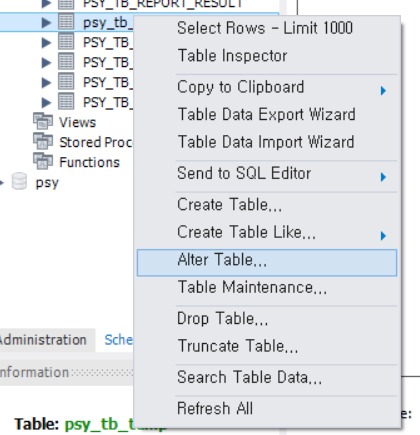The width and height of the screenshot is (420, 435).
Task: Choose Table Maintenance... option
Action: [x=267, y=287]
